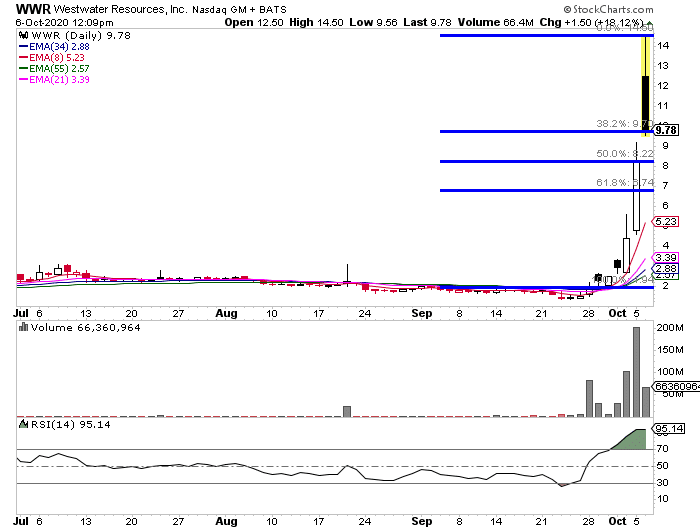Click the 38.2% Fibonacci level label
Image resolution: width=700 pixels, height=530 pixels.
point(624,124)
